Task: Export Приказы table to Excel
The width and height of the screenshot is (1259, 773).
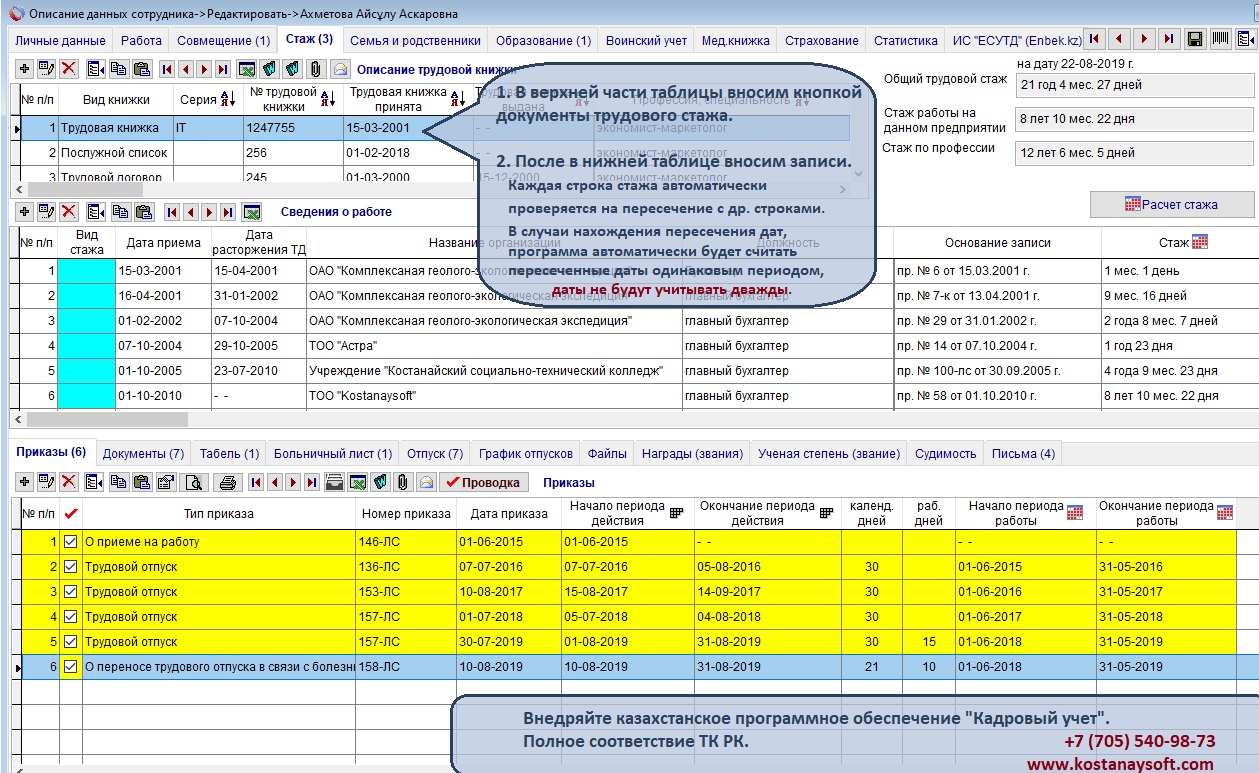Action: [357, 482]
